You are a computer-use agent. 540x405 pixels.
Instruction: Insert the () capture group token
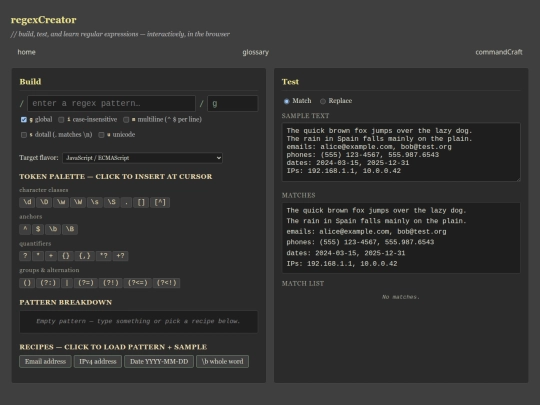(x=27, y=283)
